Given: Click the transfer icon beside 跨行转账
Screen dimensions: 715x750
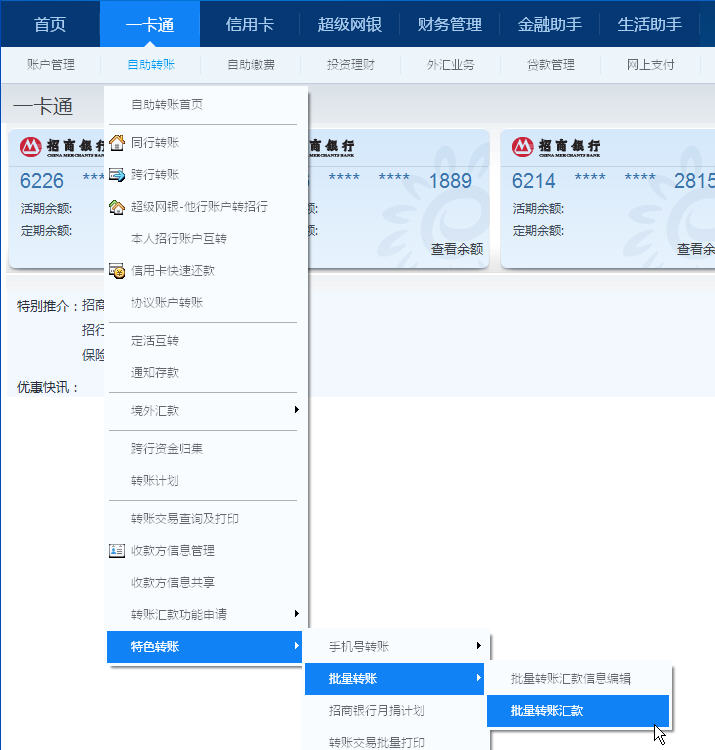Looking at the screenshot, I should tap(117, 175).
